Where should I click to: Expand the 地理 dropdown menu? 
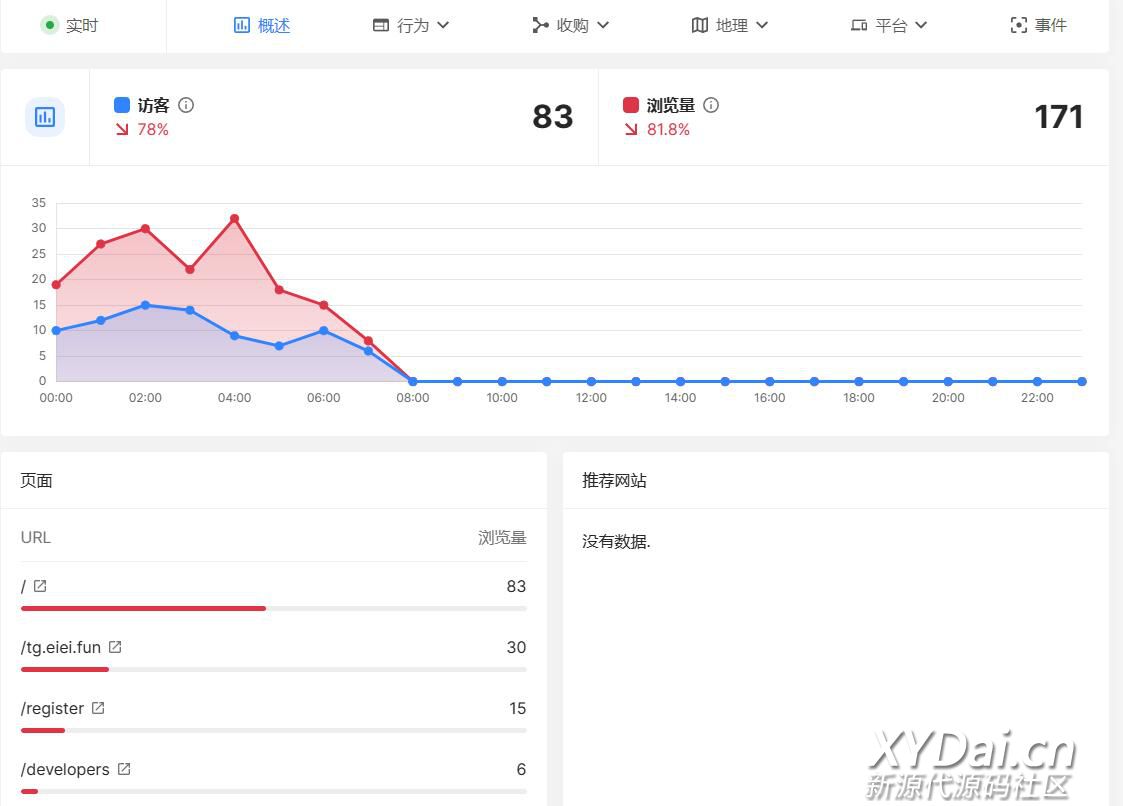point(730,25)
